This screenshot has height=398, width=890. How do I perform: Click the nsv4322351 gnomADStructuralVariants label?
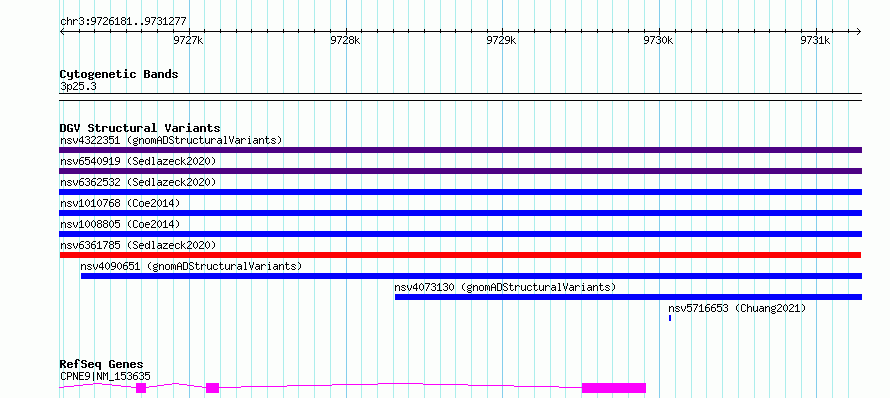[171, 140]
